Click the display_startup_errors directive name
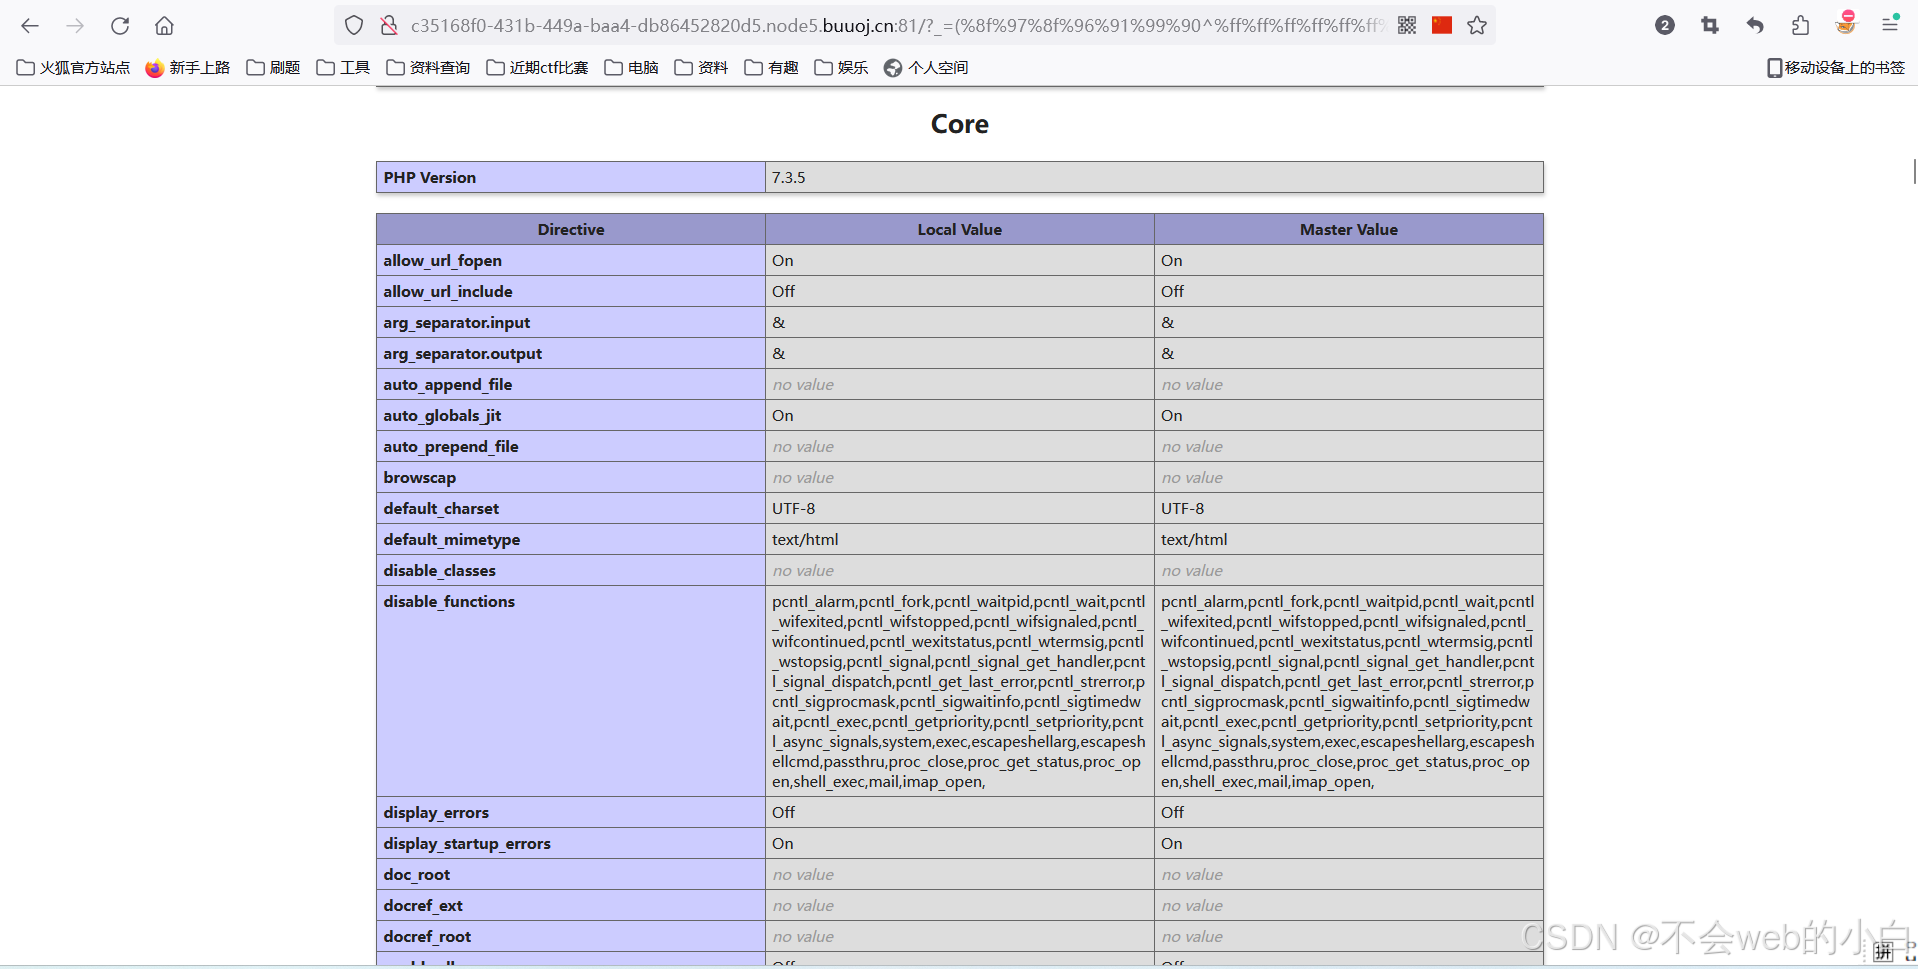The image size is (1918, 969). click(467, 843)
